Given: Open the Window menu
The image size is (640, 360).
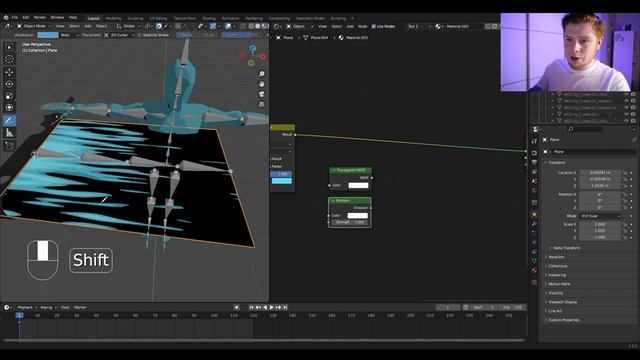Looking at the screenshot, I should [57, 18].
